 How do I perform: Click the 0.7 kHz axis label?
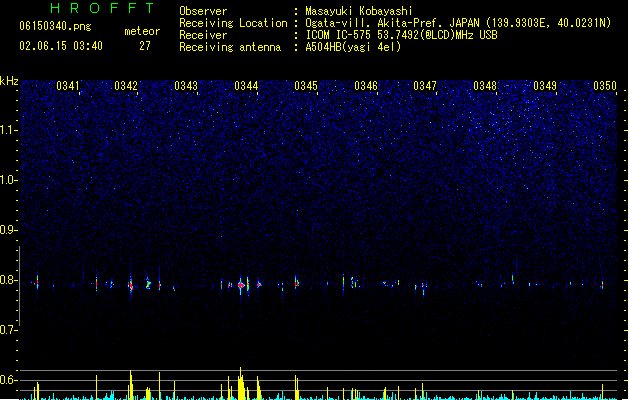(x=9, y=330)
